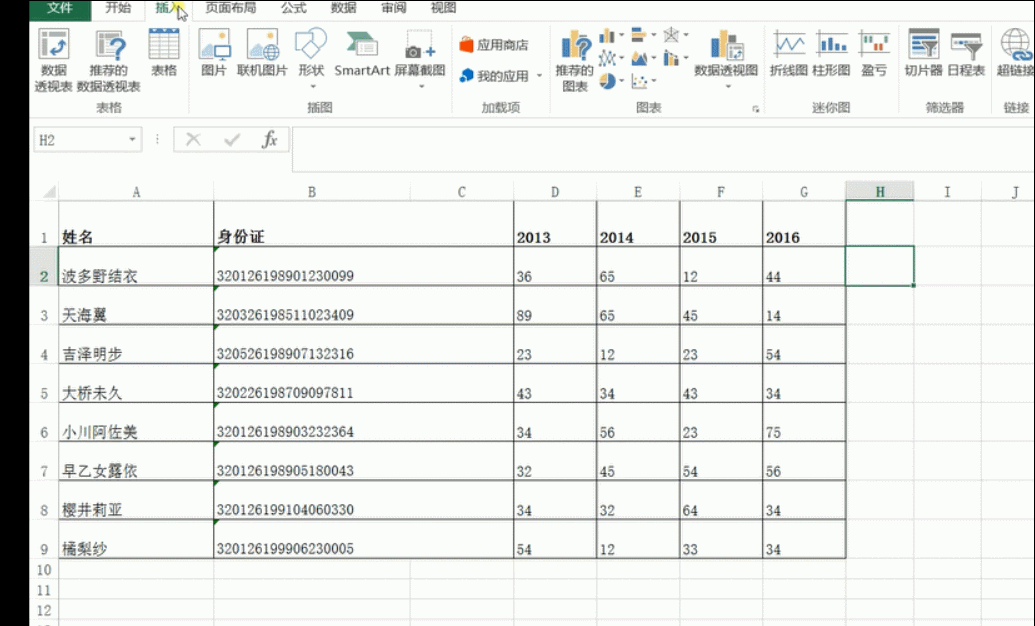Image resolution: width=1035 pixels, height=626 pixels.
Task: Insert a line chart from the Charts group
Action: 607,58
